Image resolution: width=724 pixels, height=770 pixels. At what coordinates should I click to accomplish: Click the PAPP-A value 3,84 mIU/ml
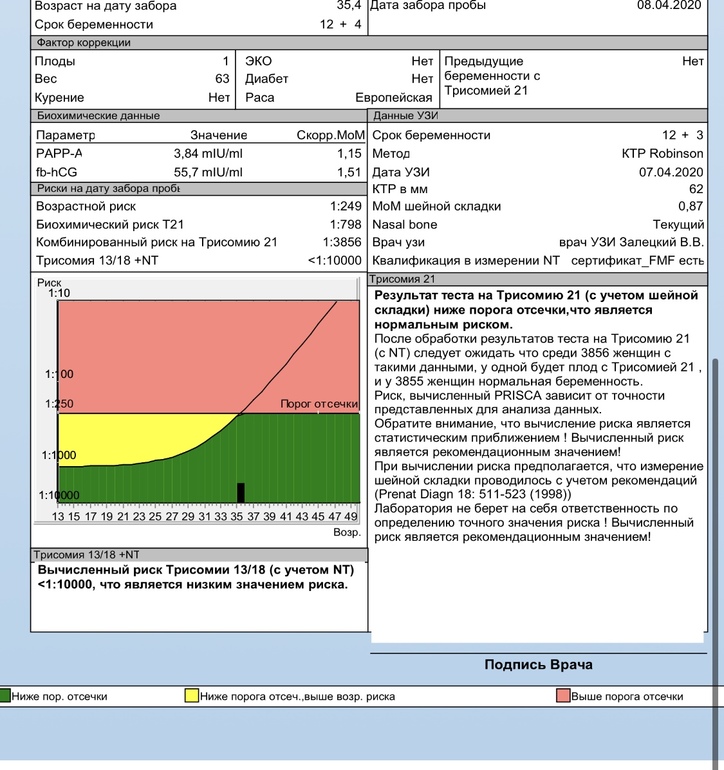[x=208, y=153]
